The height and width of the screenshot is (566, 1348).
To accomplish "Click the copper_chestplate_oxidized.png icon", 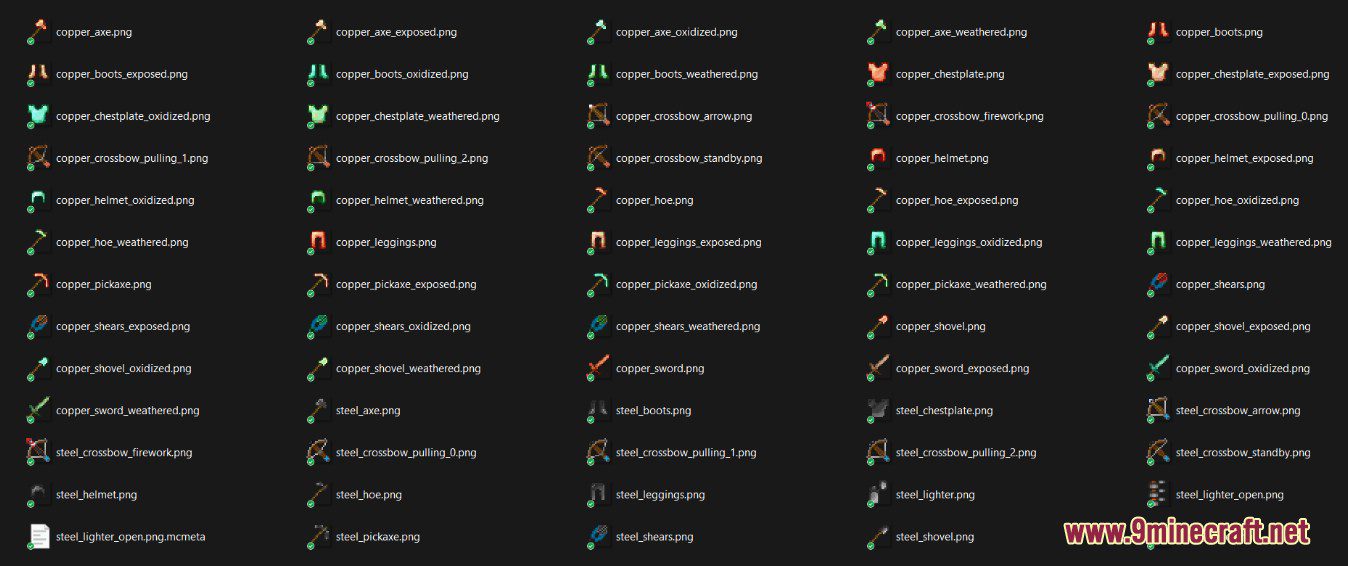I will point(38,116).
